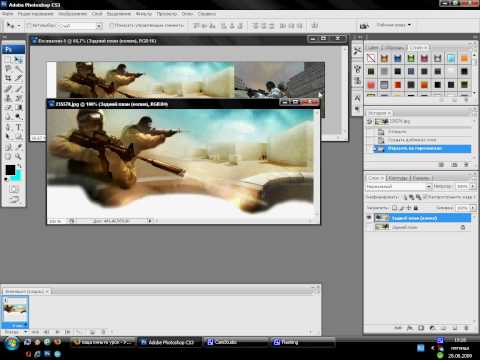
Task: Open the Workspace dropdown
Action: (x=394, y=25)
